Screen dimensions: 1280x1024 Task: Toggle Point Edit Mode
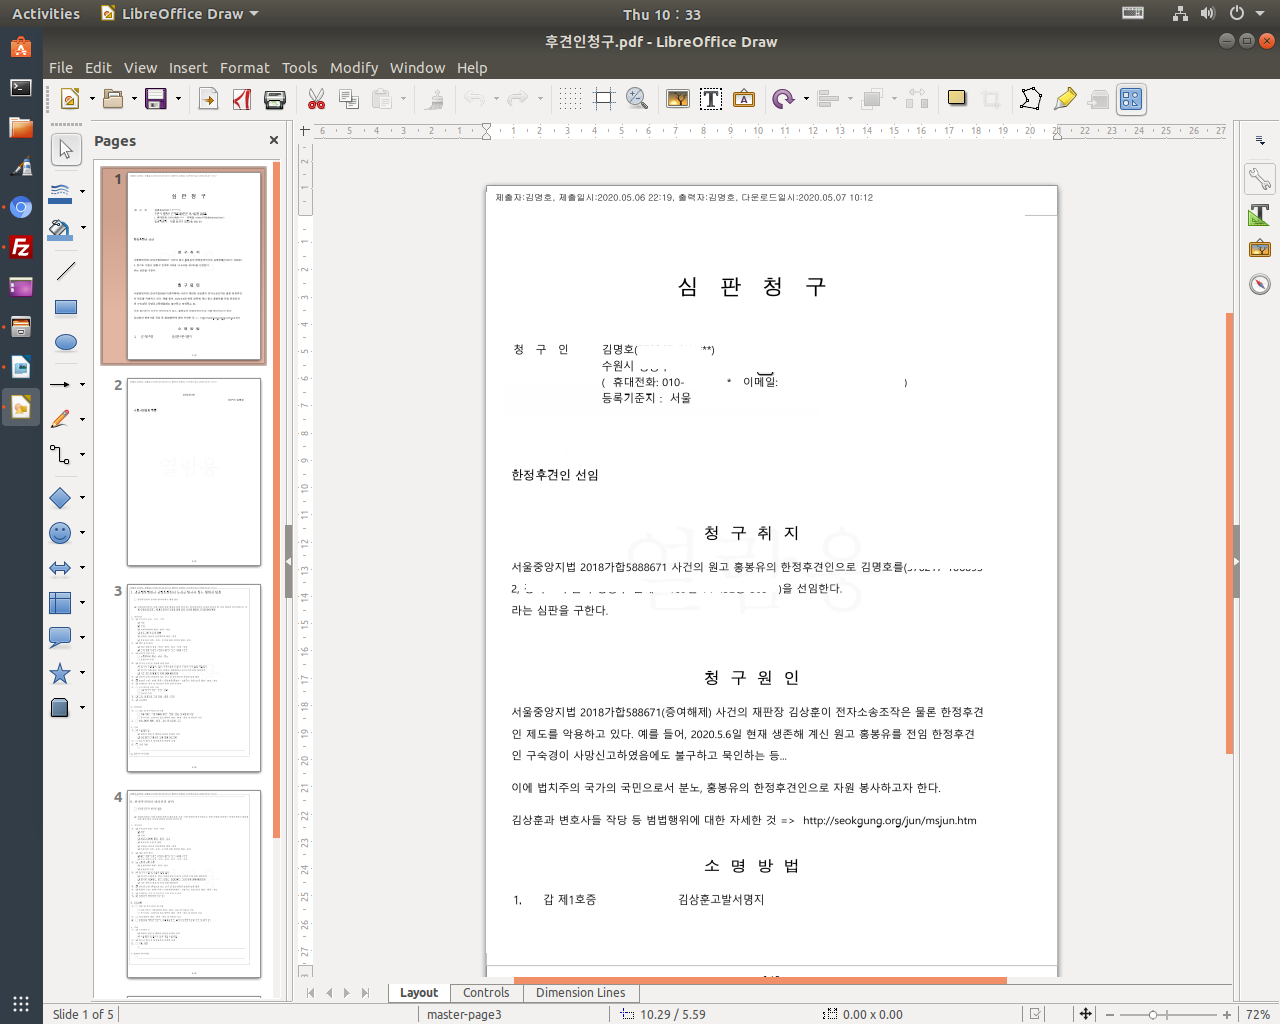pyautogui.click(x=1030, y=99)
